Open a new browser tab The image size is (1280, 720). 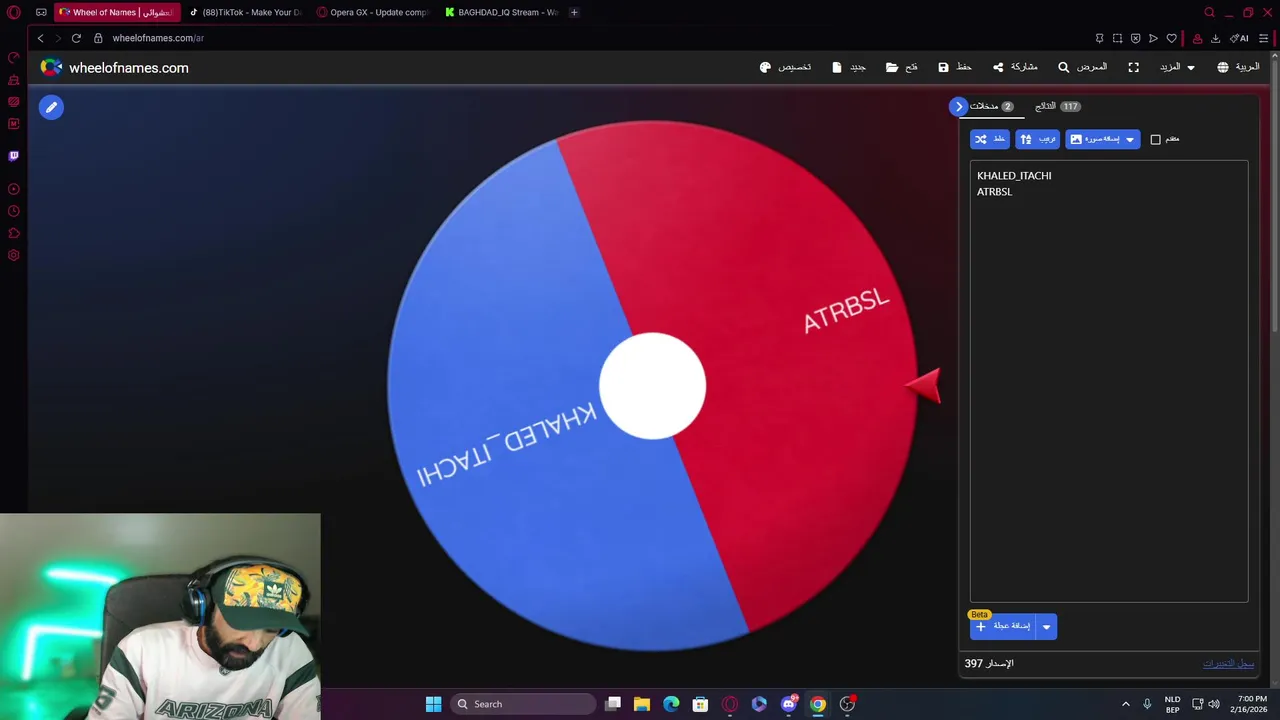574,12
